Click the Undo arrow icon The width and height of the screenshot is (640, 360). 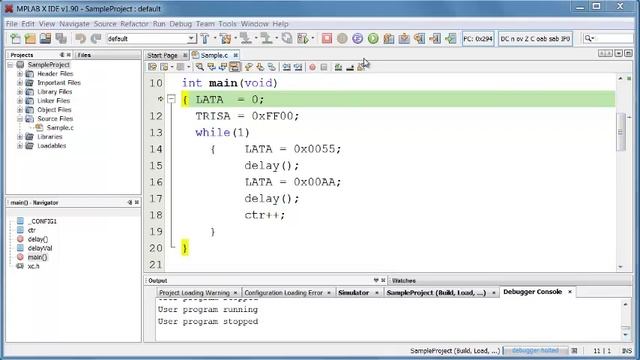[80, 39]
